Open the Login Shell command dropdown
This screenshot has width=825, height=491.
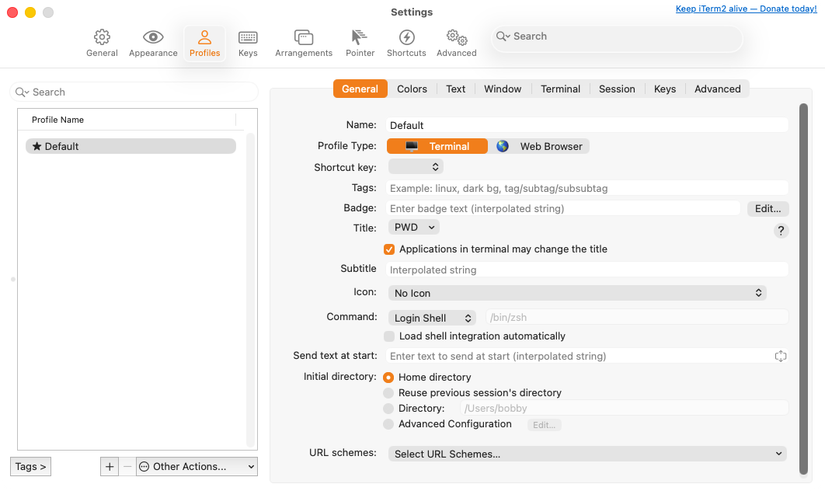point(431,318)
